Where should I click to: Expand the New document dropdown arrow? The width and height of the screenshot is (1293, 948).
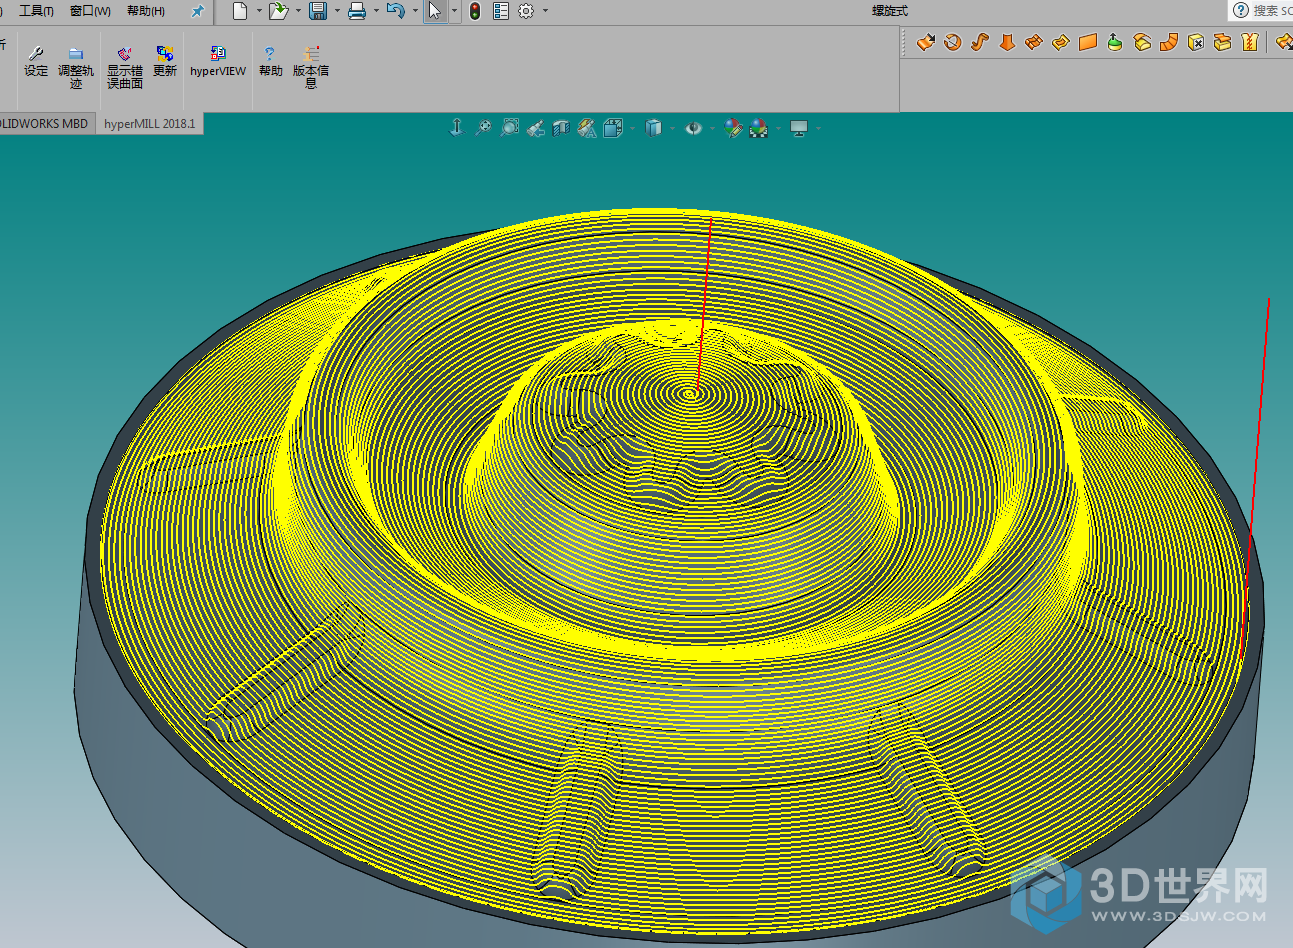(259, 11)
